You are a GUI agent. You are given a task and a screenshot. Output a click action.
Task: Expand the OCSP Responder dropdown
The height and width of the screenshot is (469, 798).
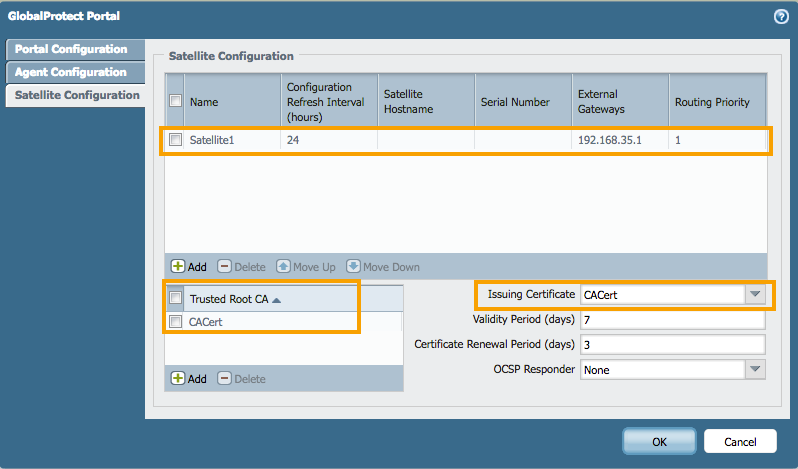(x=755, y=370)
